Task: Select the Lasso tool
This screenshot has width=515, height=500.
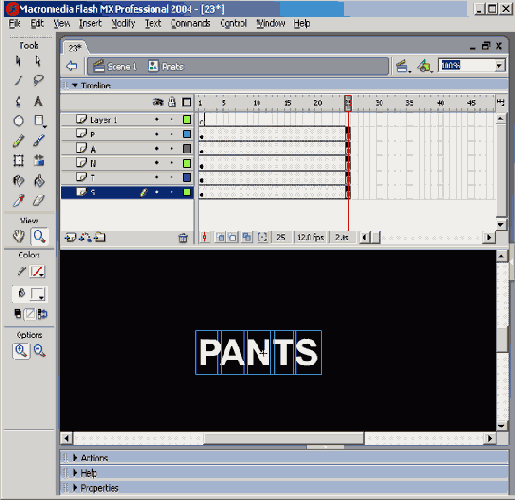Action: point(38,80)
